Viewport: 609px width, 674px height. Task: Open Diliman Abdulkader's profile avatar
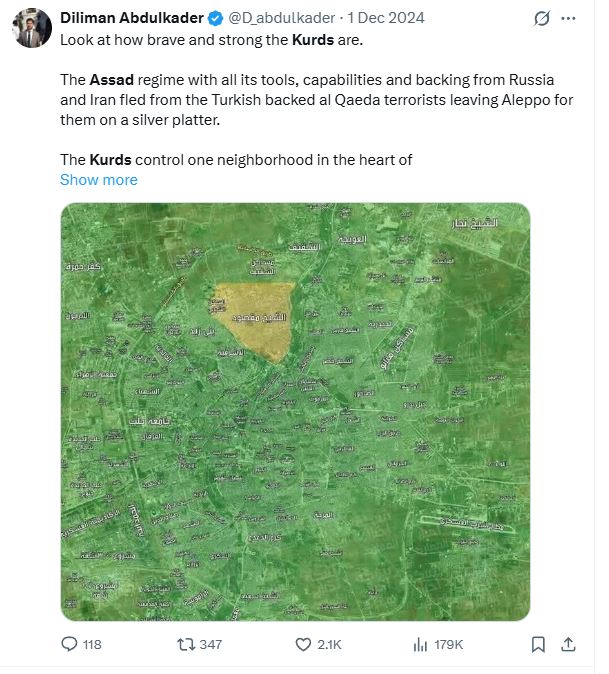click(x=32, y=28)
